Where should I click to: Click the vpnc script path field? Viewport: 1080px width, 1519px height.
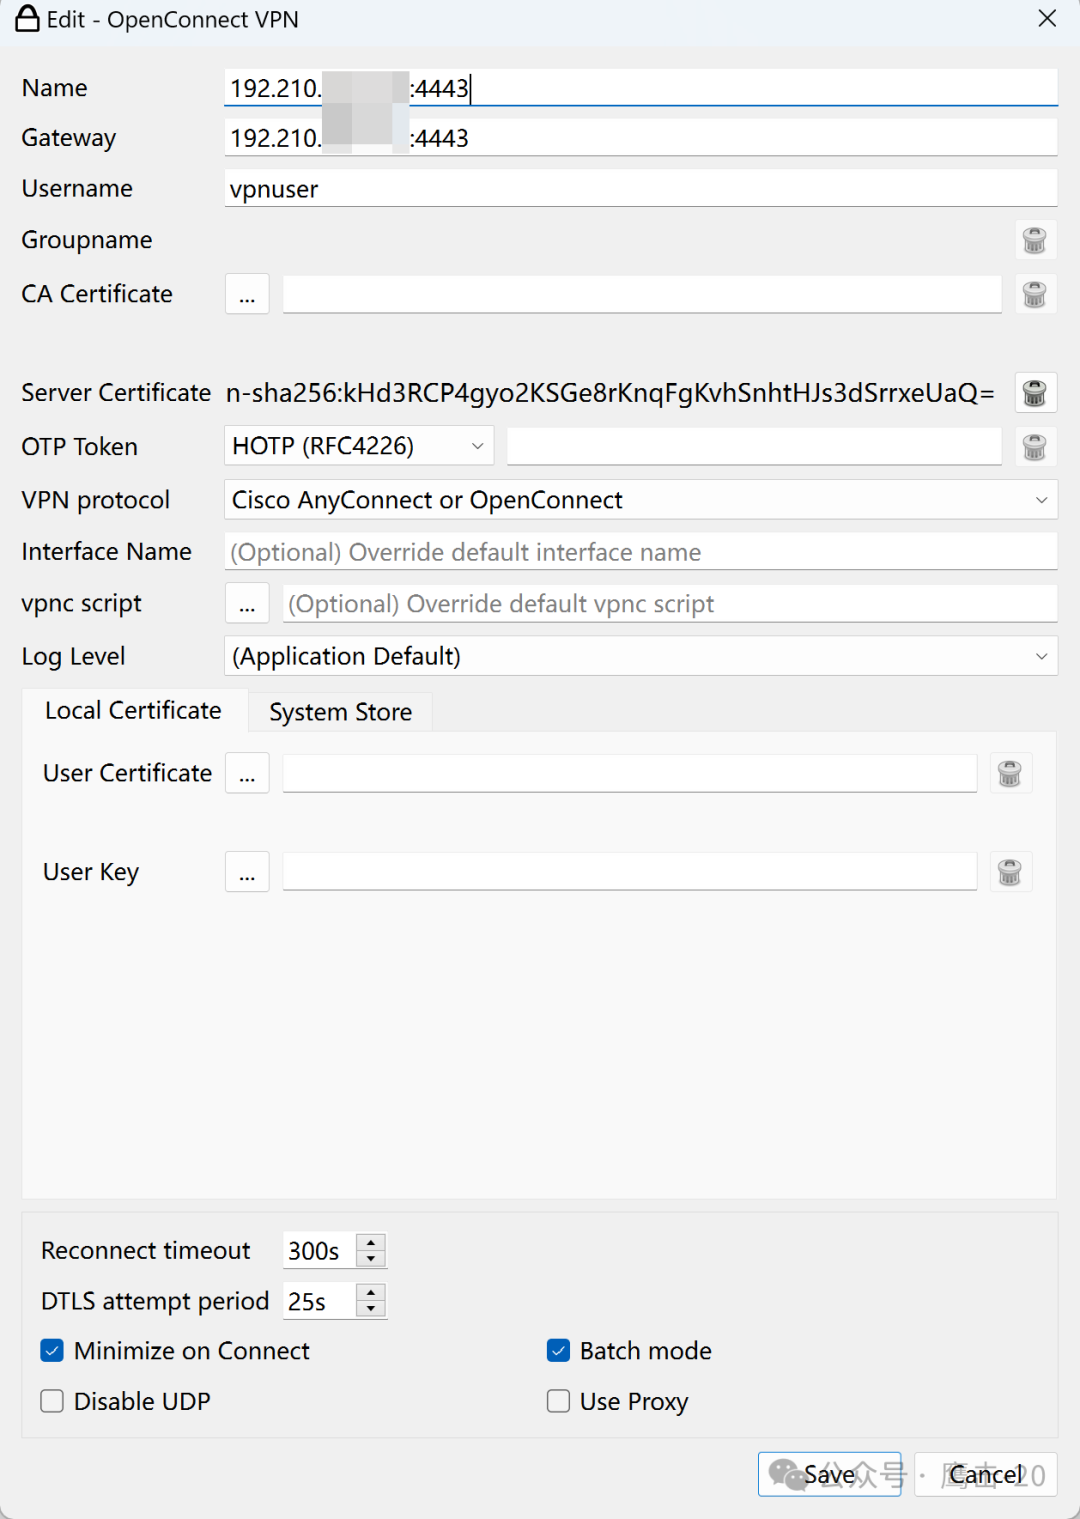click(670, 603)
